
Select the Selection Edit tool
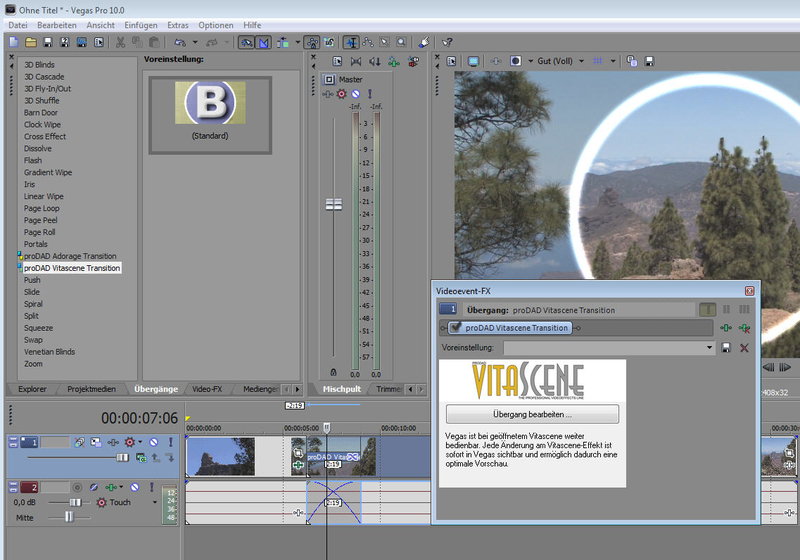point(385,42)
